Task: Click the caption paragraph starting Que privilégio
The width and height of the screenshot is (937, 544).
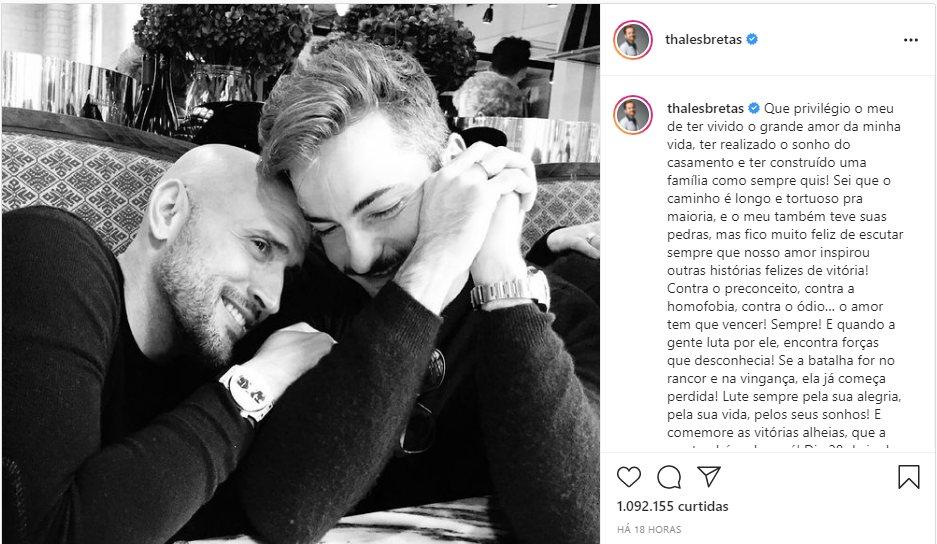Action: point(785,270)
